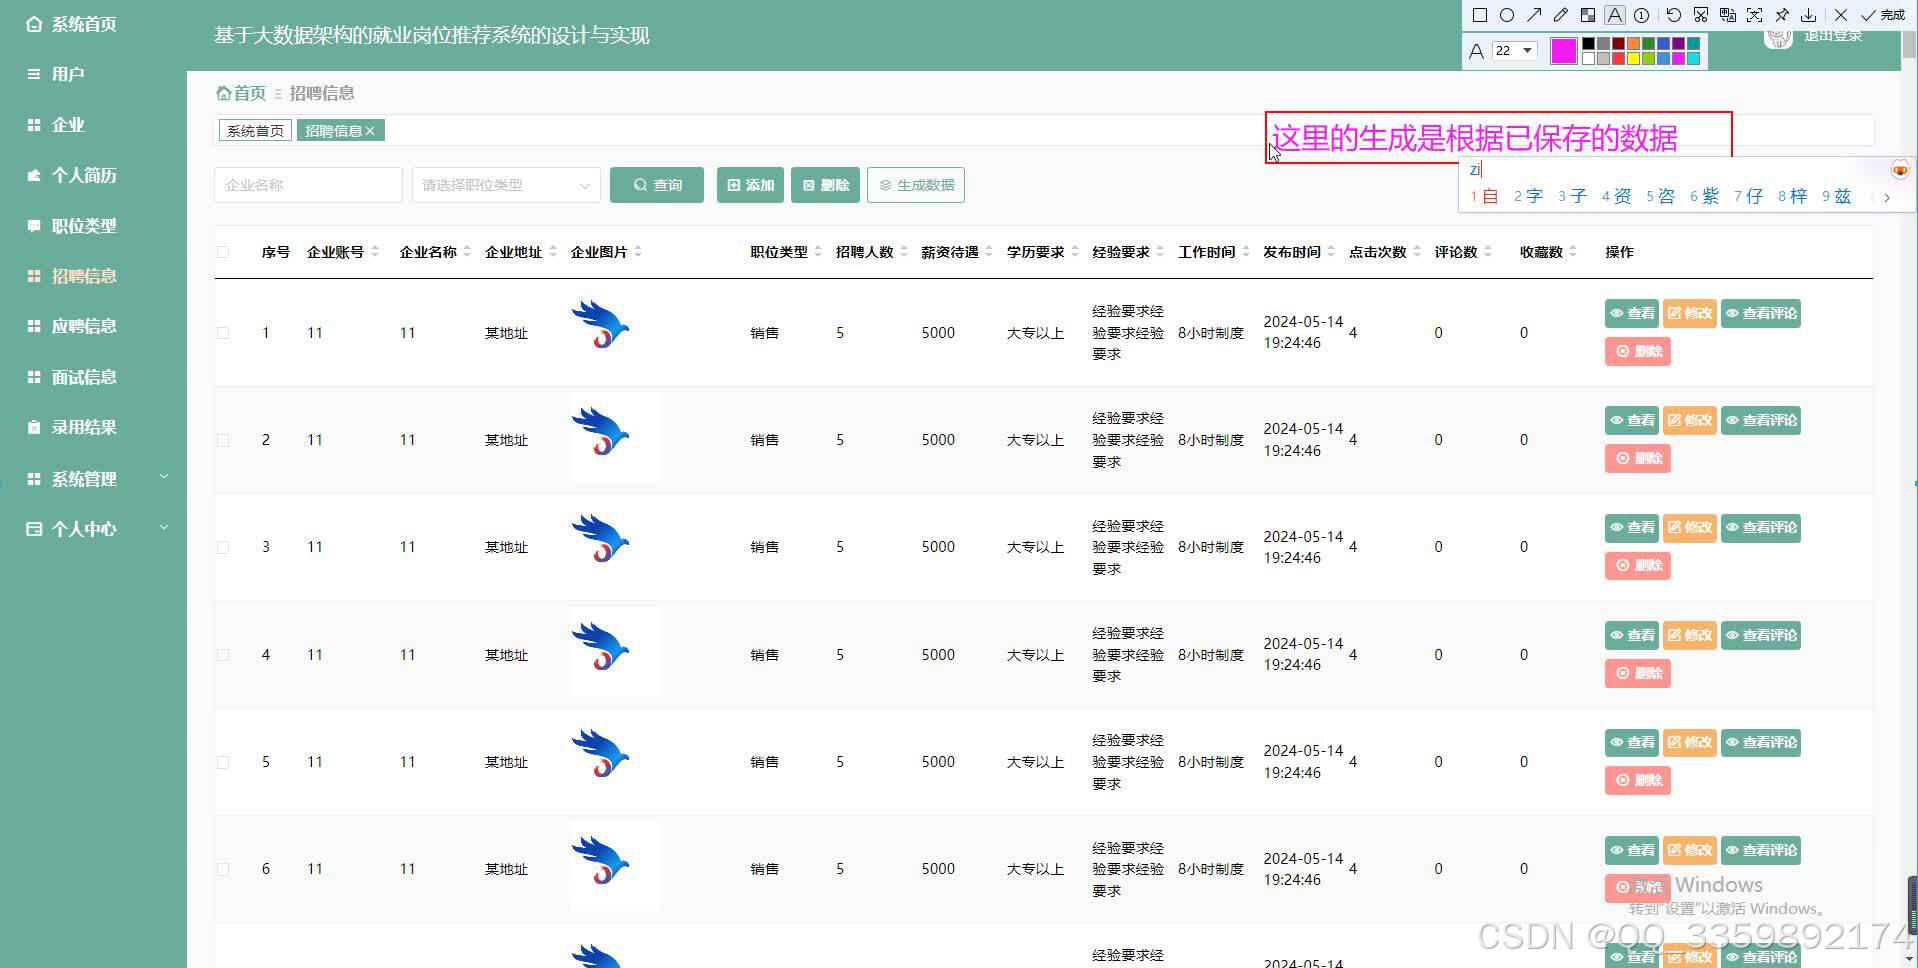Viewport: 1918px width, 968px height.
Task: Open 系统首页 in the sidebar
Action: pyautogui.click(x=72, y=24)
